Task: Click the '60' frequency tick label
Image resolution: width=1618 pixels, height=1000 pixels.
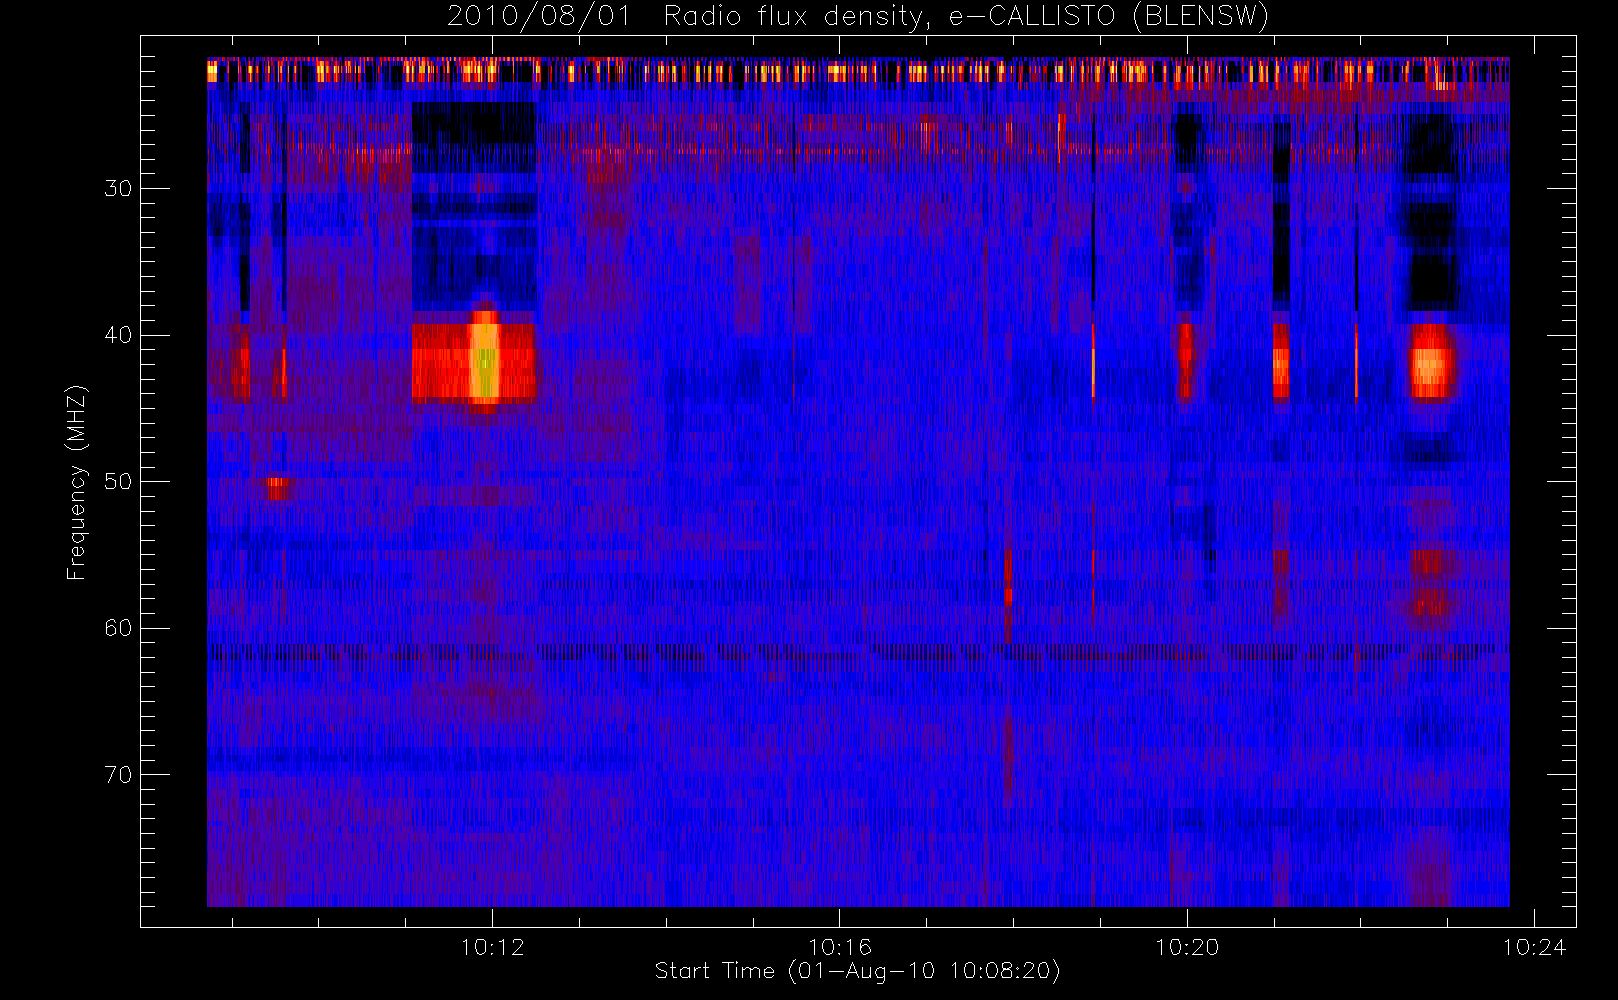Action: pyautogui.click(x=118, y=628)
